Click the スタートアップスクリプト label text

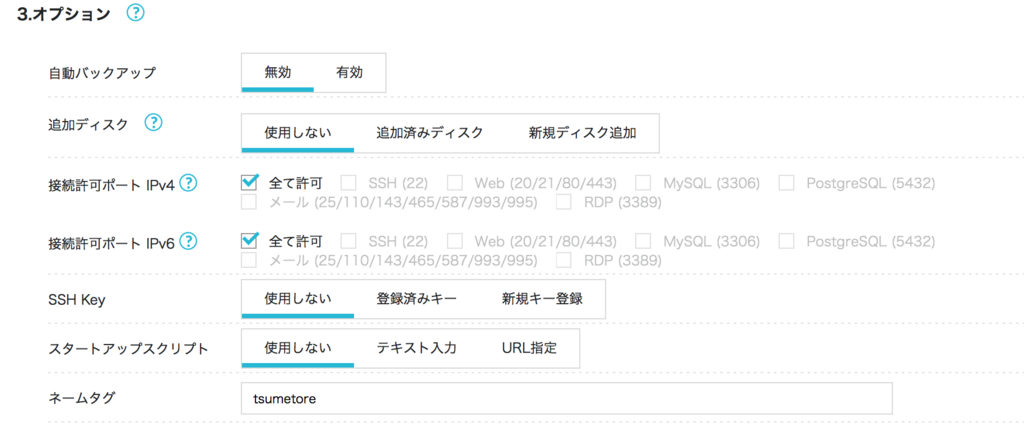pyautogui.click(x=129, y=349)
